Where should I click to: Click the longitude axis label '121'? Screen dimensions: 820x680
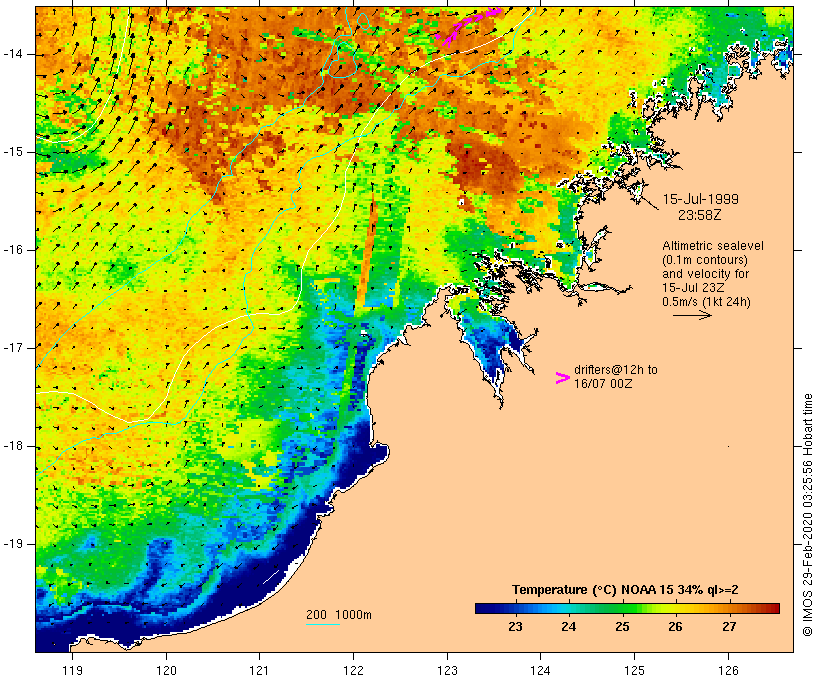pos(259,670)
